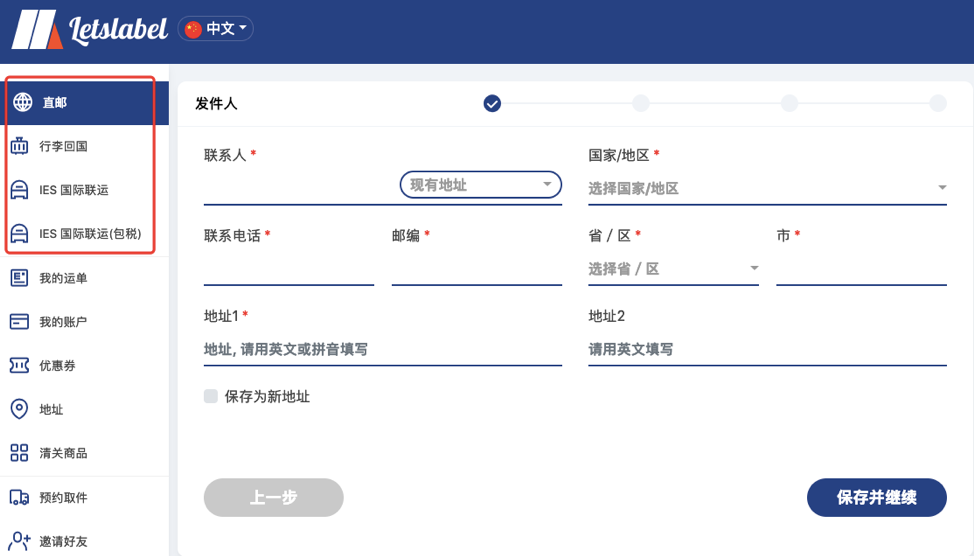Expand the 现有地址 dropdown

[481, 185]
